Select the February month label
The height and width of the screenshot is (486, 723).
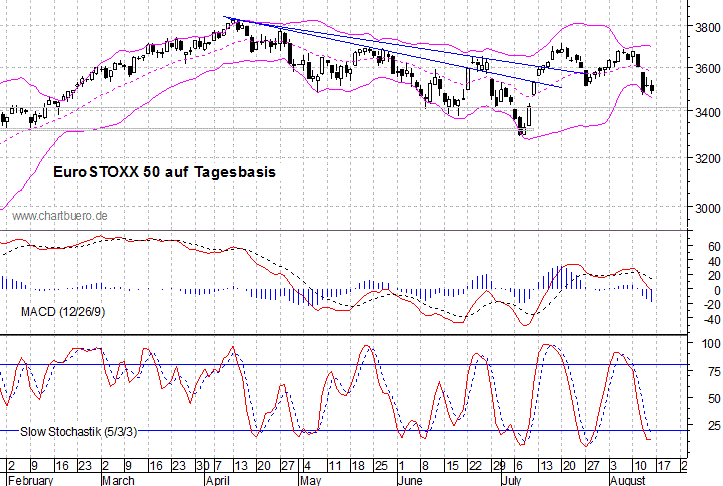click(x=30, y=480)
